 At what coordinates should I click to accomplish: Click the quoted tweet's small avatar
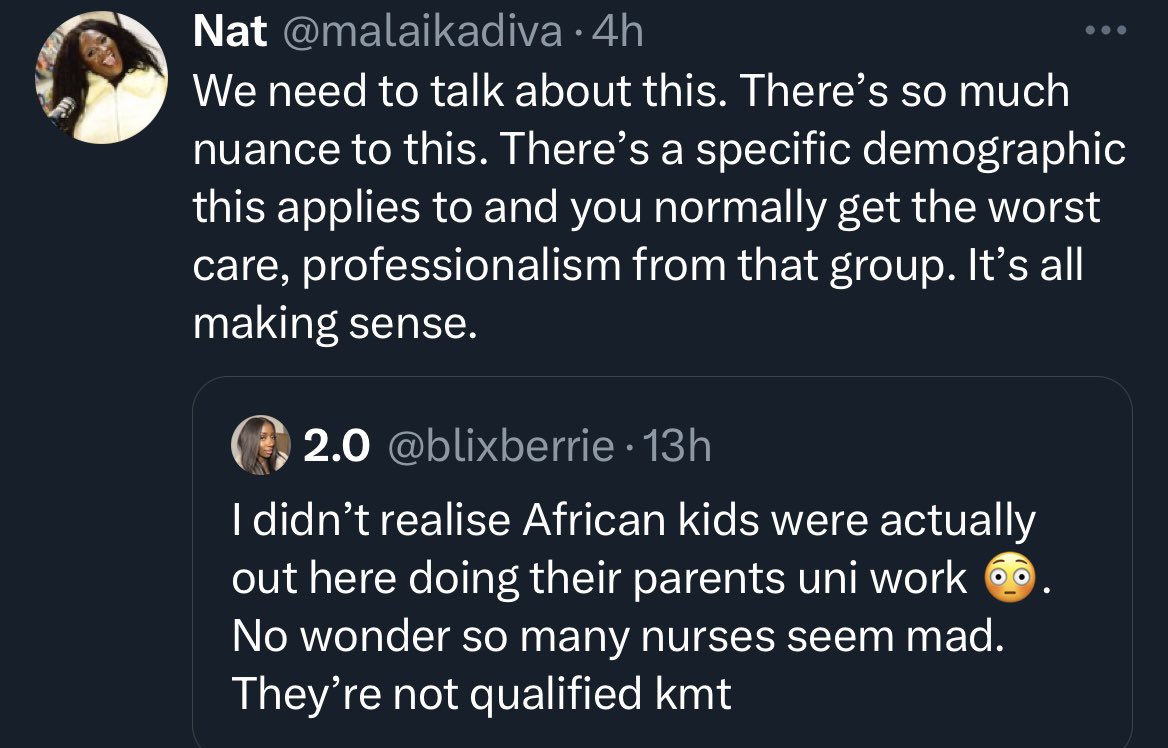260,445
